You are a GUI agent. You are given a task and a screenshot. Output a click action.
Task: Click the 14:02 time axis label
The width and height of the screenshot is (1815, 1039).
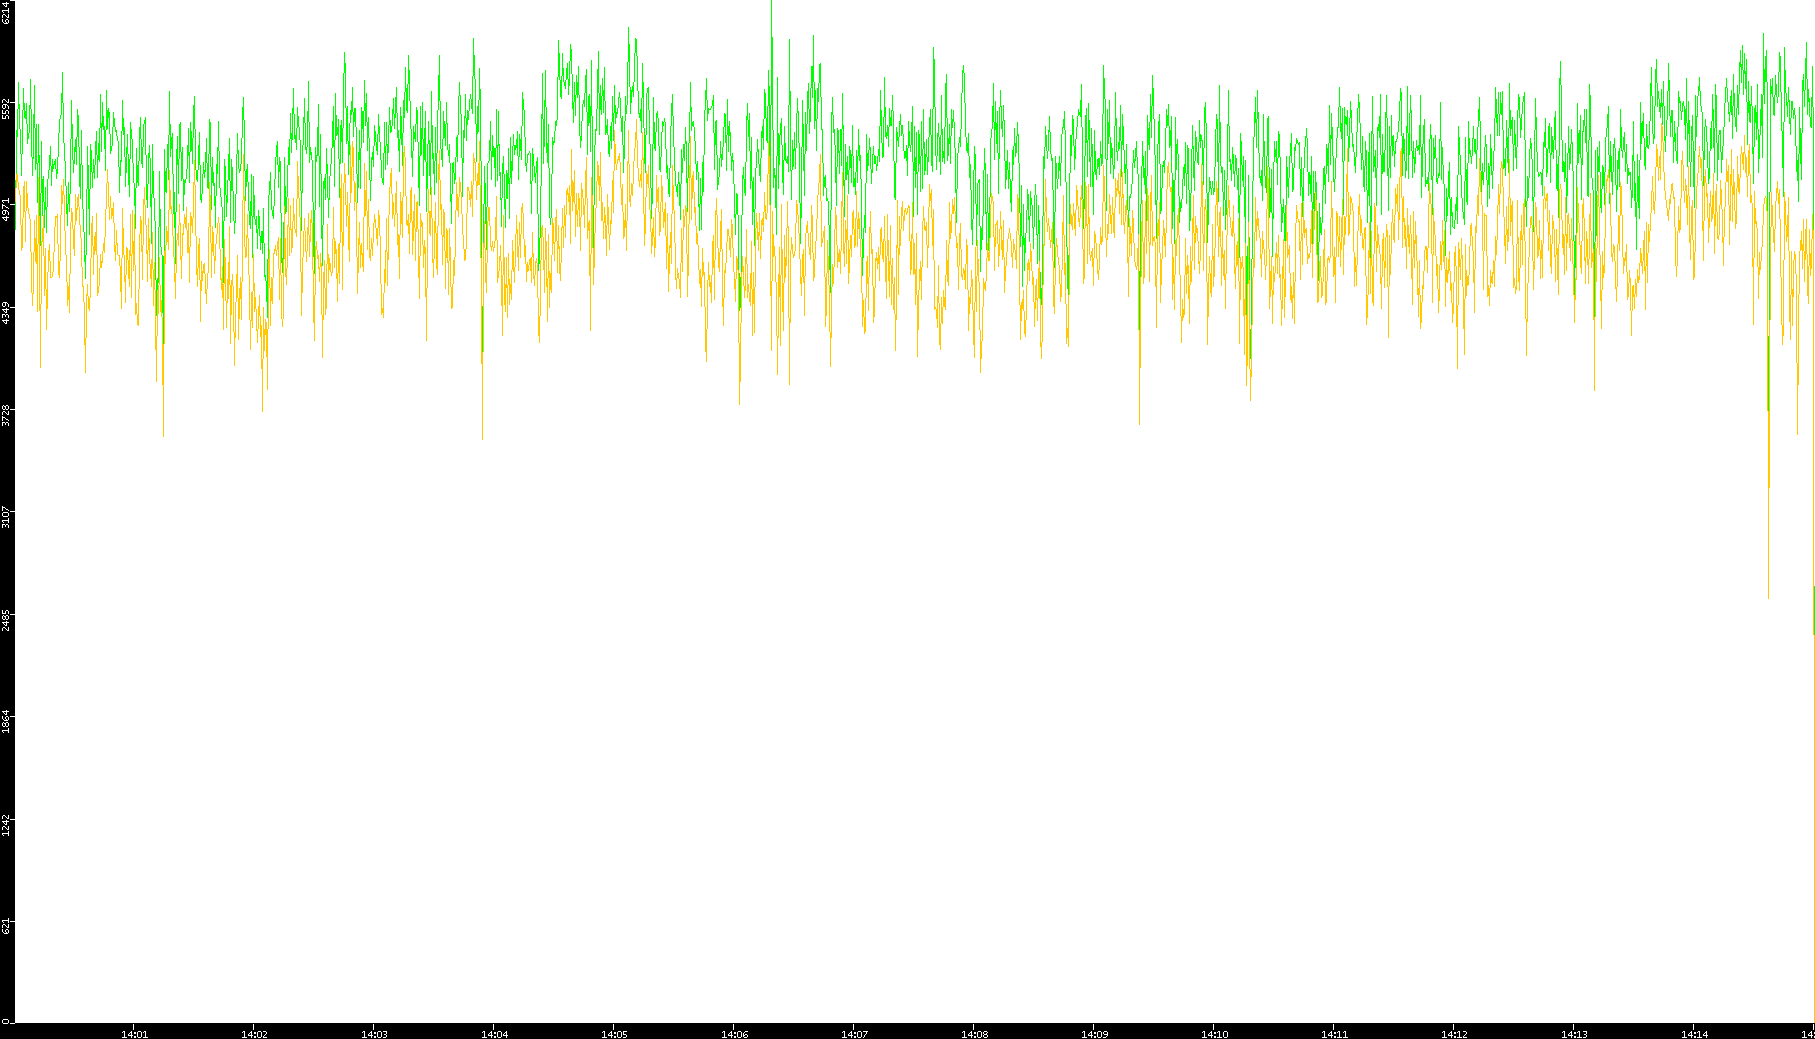point(254,1033)
